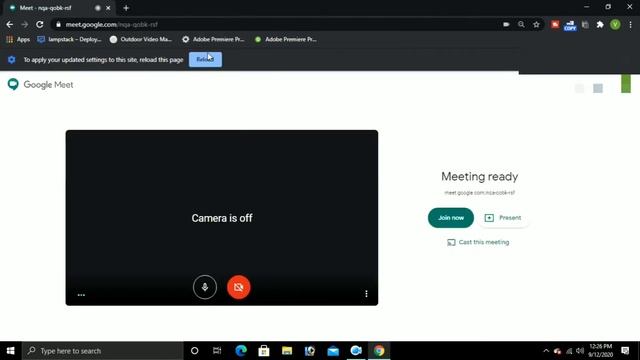The width and height of the screenshot is (640, 360).
Task: Open the Windows Start menu
Action: pos(11,351)
